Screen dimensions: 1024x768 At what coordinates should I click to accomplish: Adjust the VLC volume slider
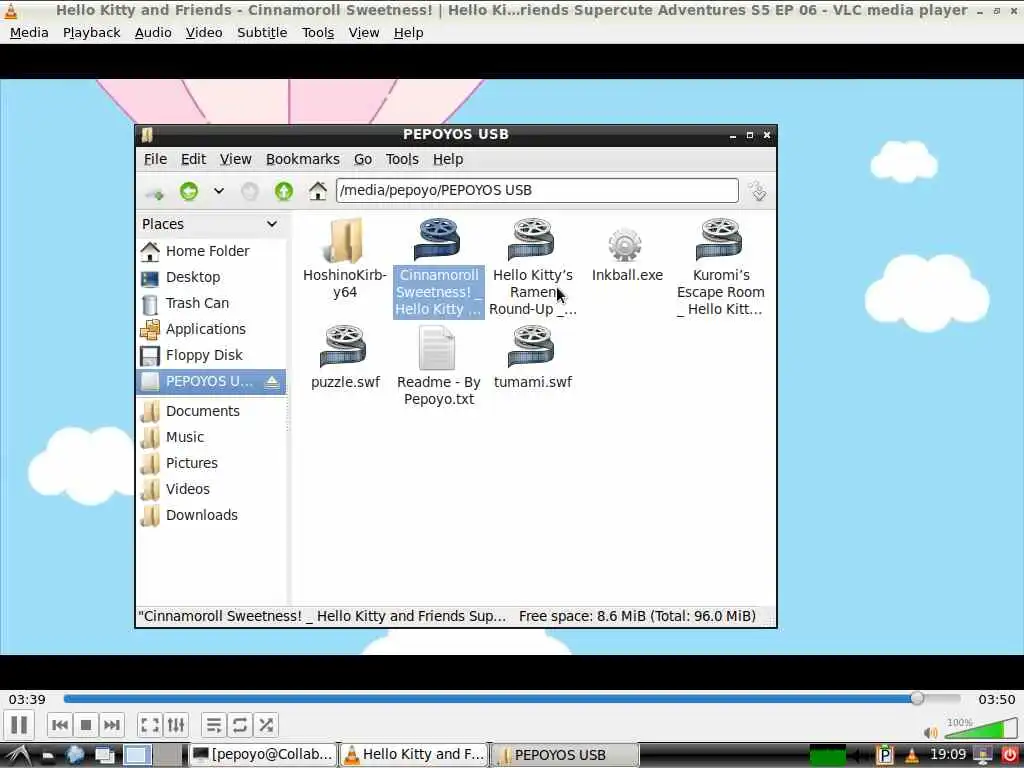(x=982, y=728)
